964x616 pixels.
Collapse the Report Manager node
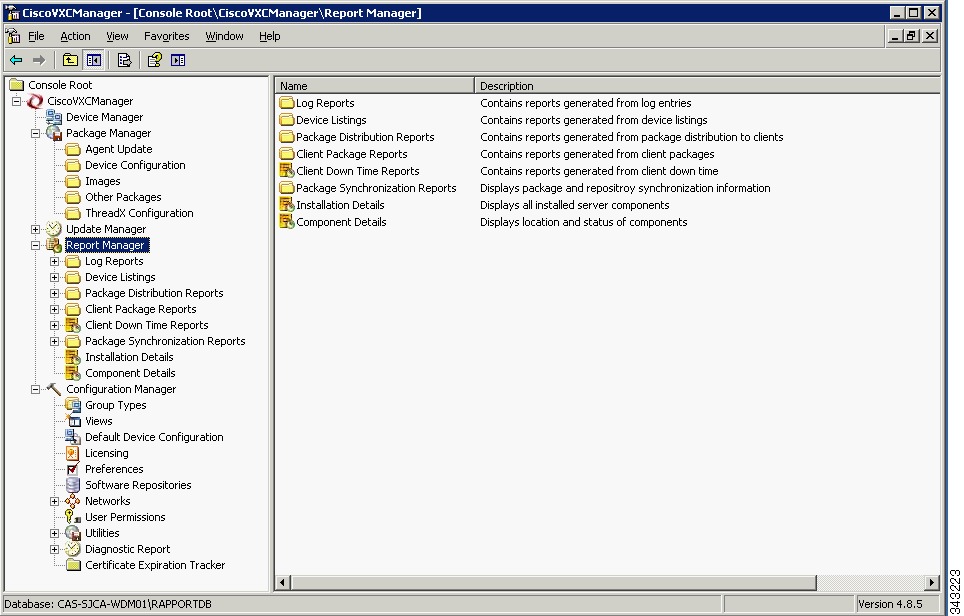click(36, 245)
